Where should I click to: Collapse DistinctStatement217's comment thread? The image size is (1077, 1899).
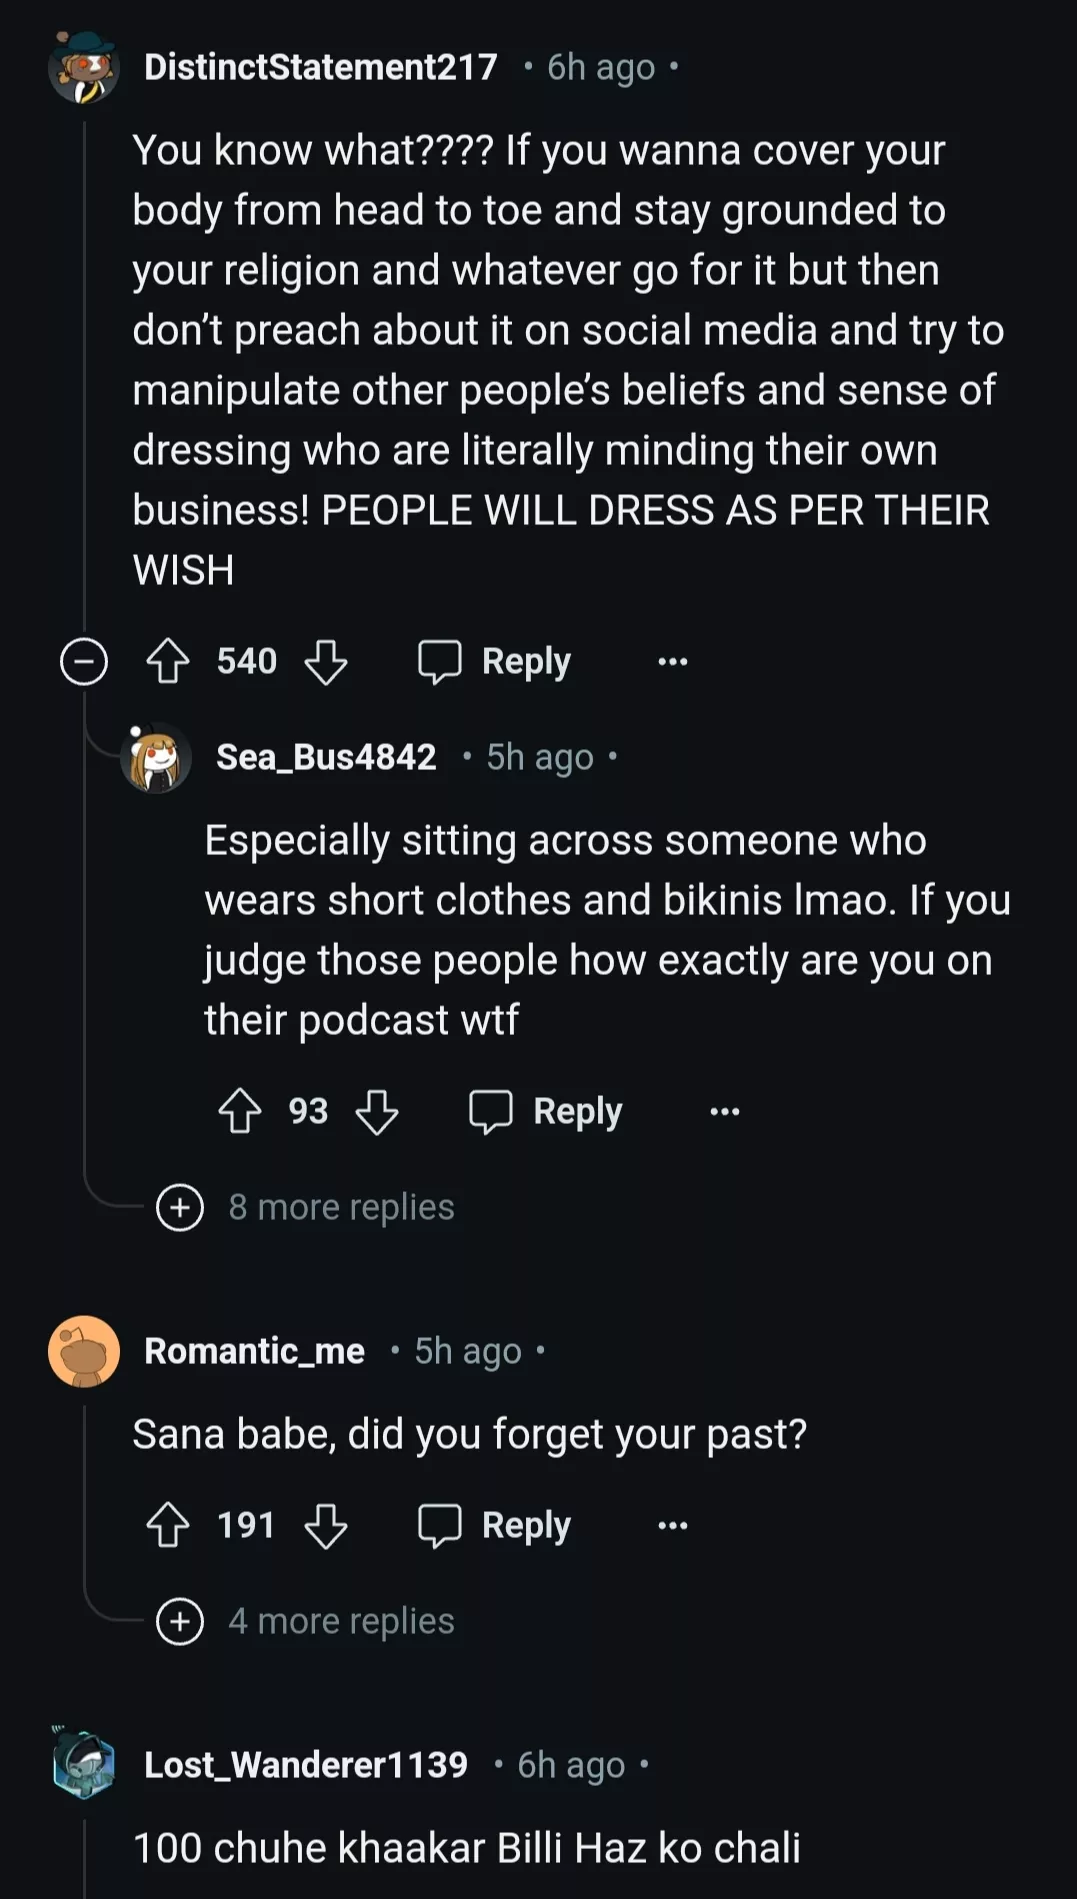(84, 661)
